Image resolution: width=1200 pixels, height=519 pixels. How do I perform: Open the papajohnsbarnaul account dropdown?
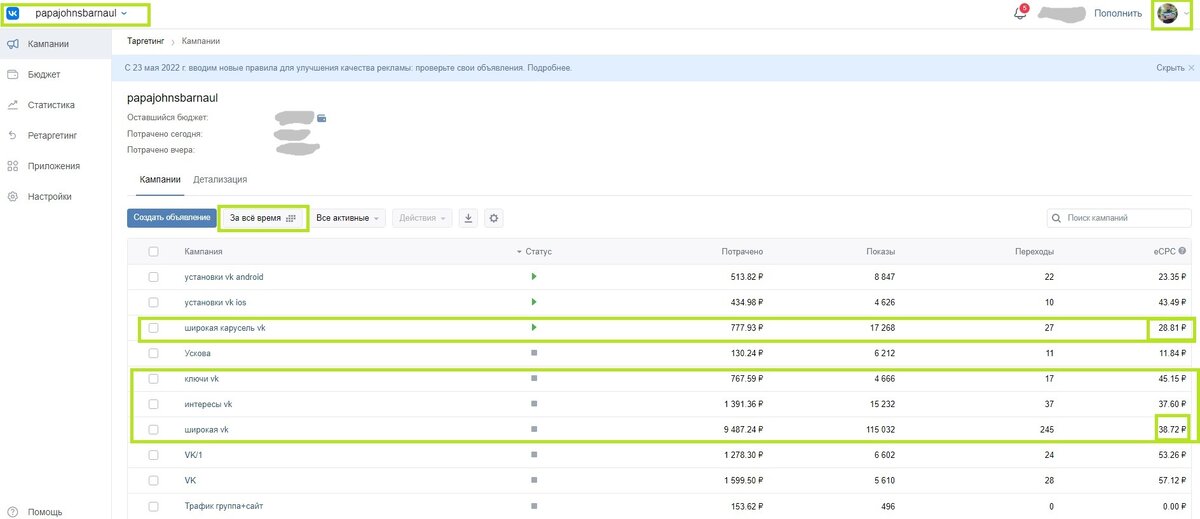pos(81,13)
